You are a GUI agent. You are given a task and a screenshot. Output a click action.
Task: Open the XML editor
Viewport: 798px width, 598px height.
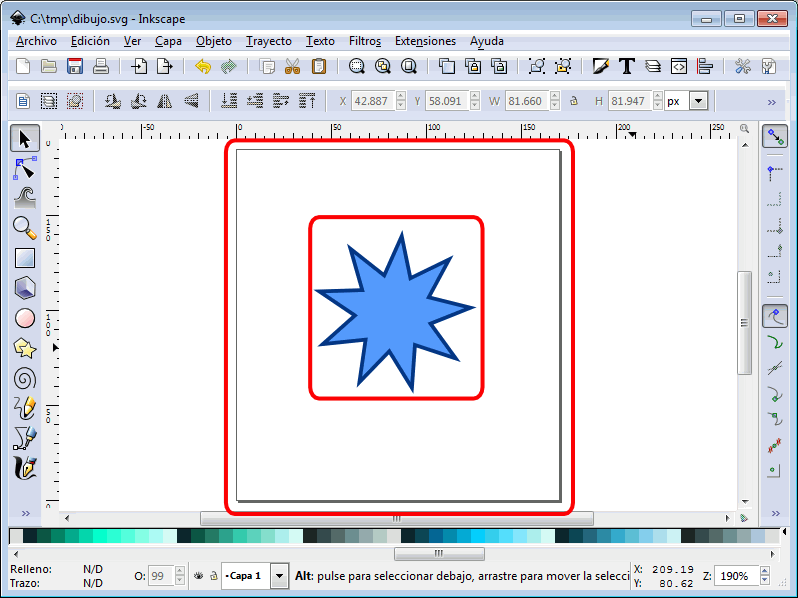point(678,66)
